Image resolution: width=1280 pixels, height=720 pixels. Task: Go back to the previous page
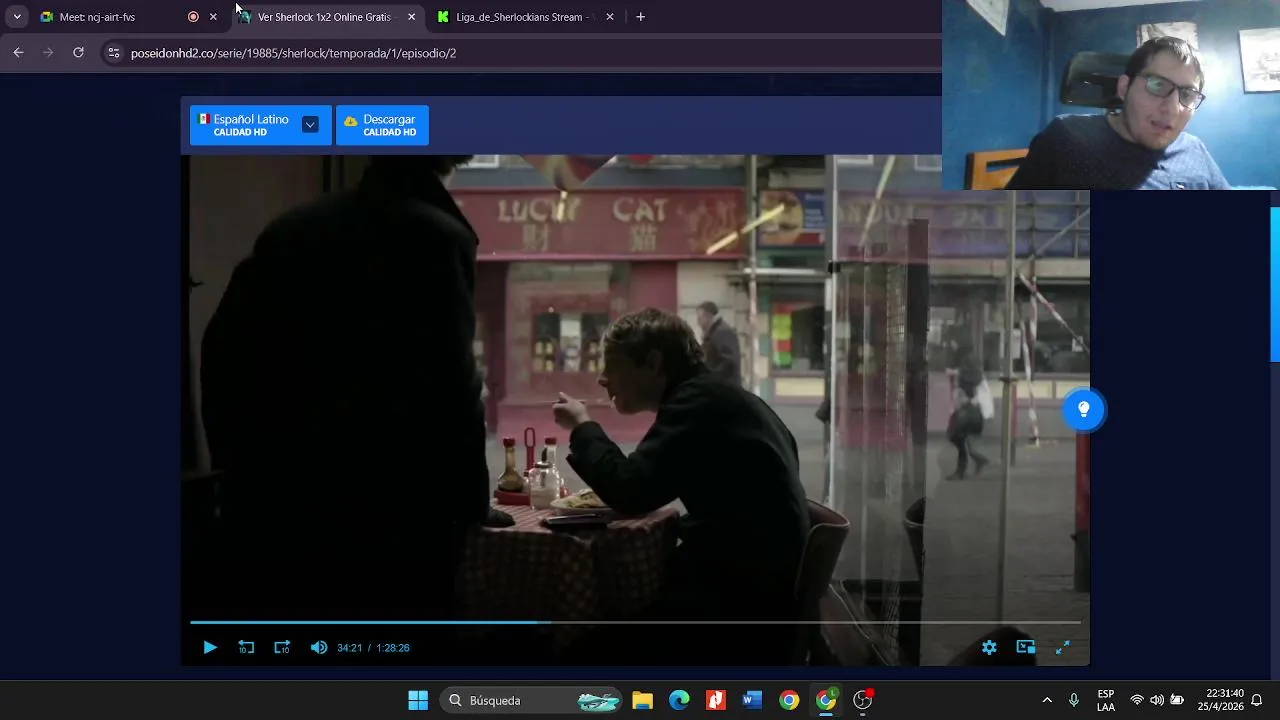tap(18, 53)
